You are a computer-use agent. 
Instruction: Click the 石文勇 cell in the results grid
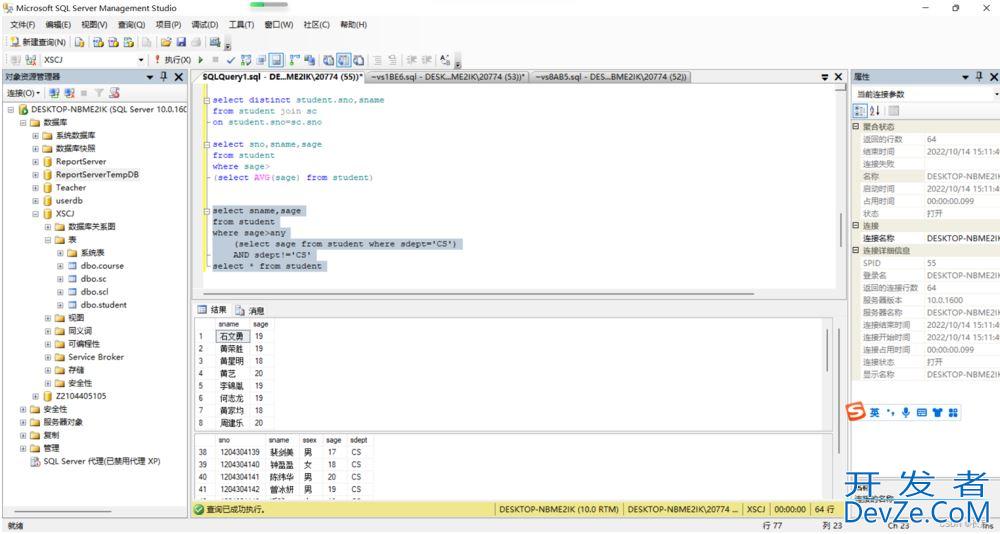click(232, 336)
